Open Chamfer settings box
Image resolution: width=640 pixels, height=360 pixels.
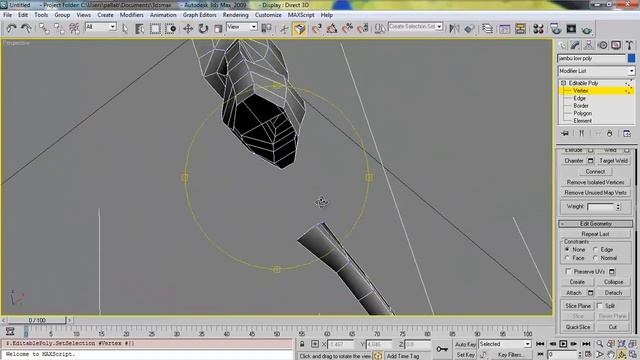coord(590,161)
